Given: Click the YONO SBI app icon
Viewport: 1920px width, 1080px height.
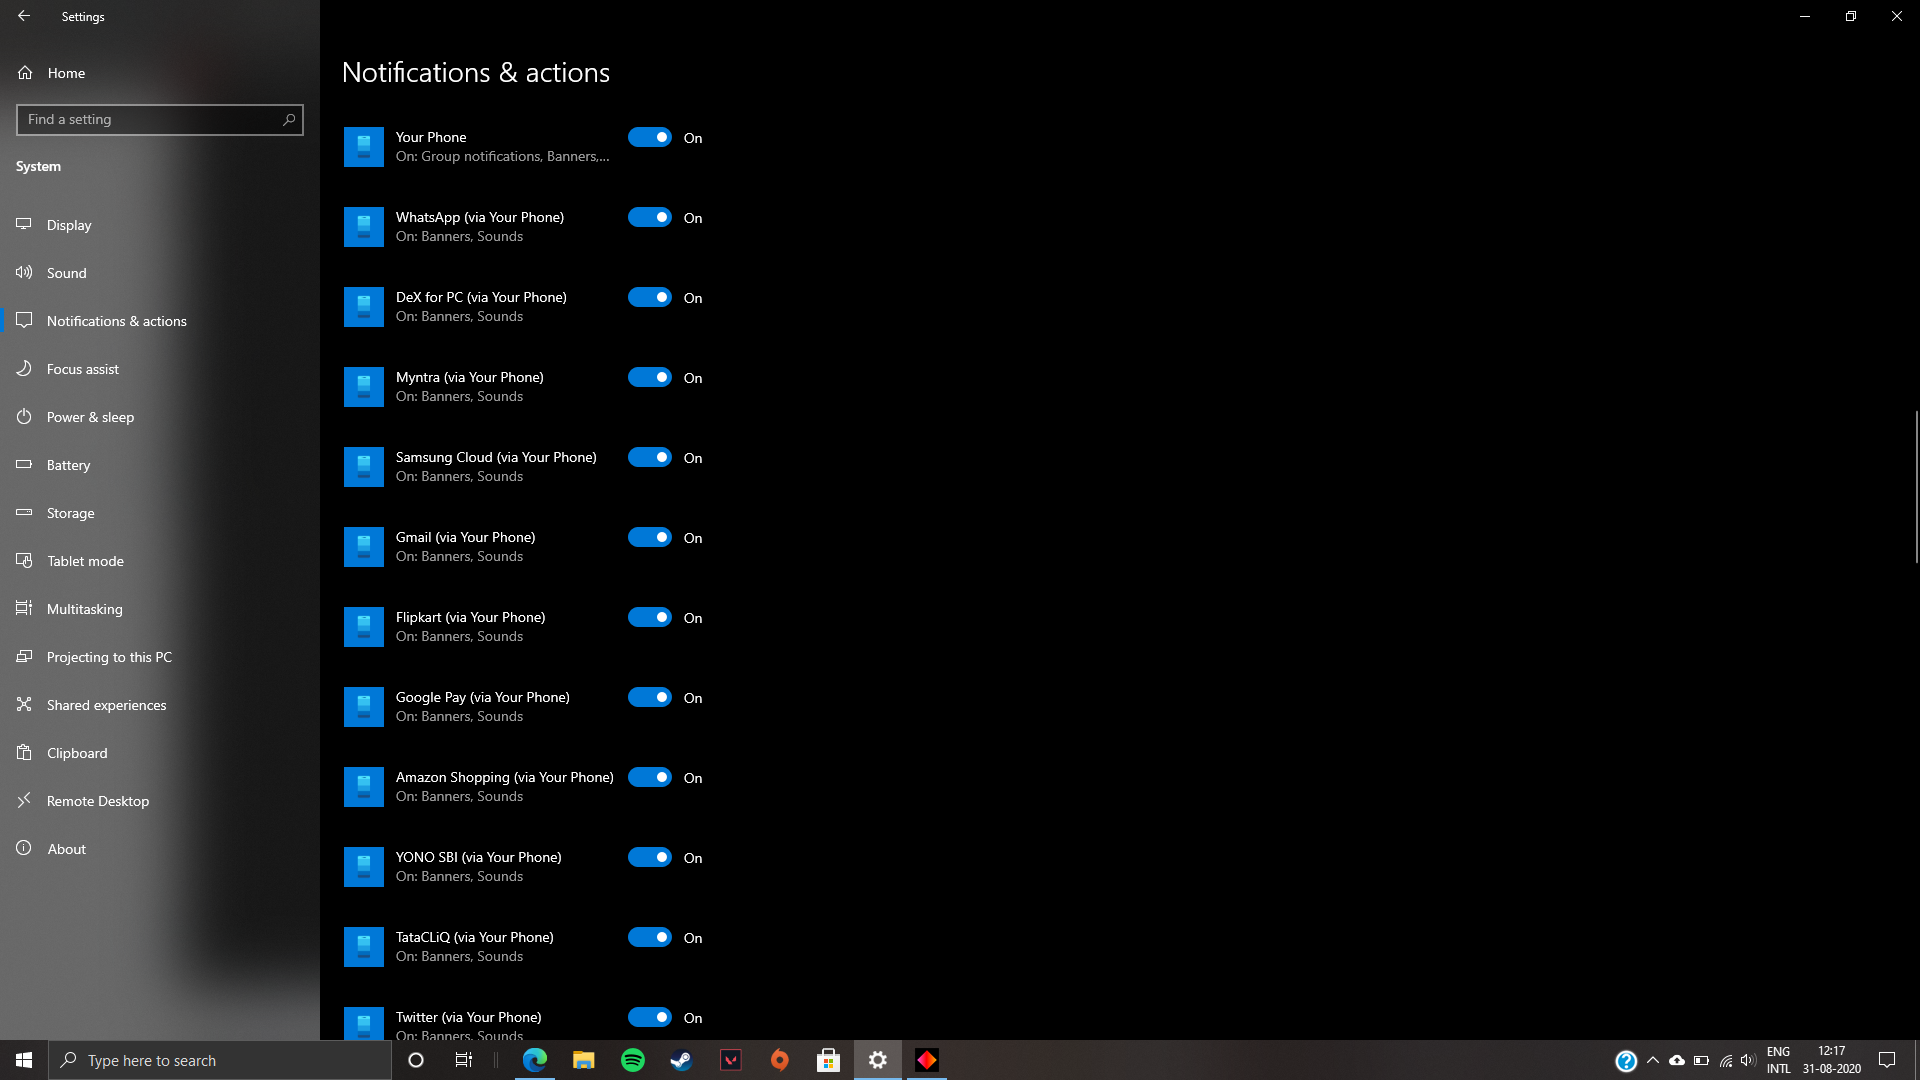Looking at the screenshot, I should (364, 867).
